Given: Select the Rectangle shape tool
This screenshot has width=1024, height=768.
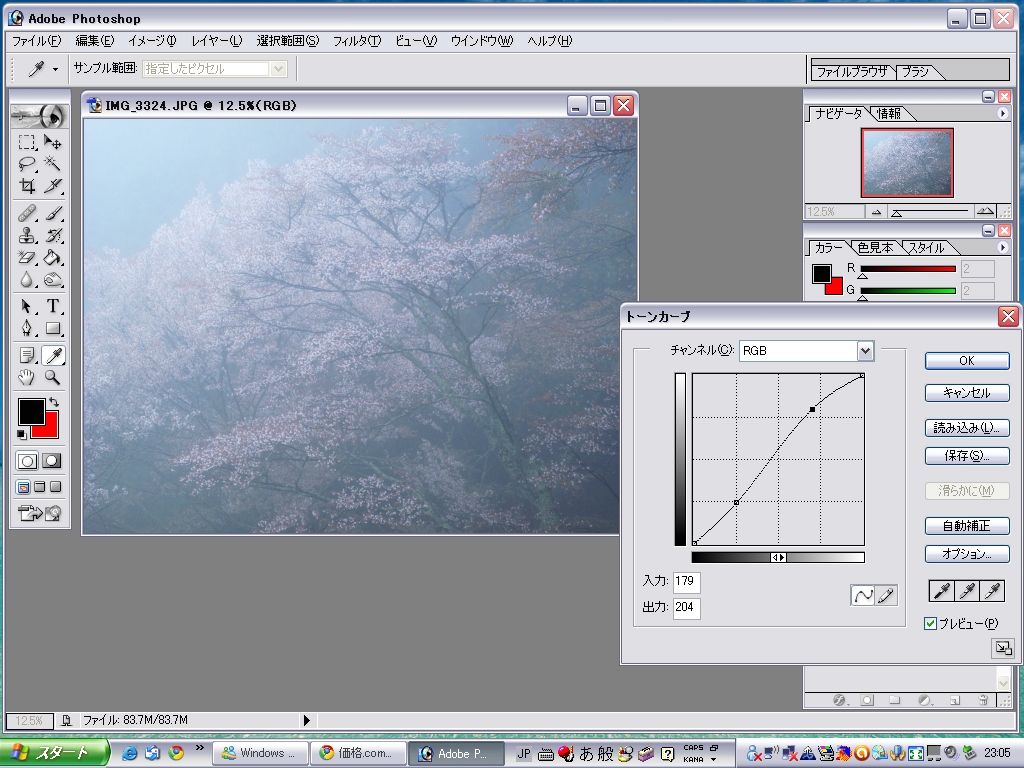Looking at the screenshot, I should click(52, 328).
